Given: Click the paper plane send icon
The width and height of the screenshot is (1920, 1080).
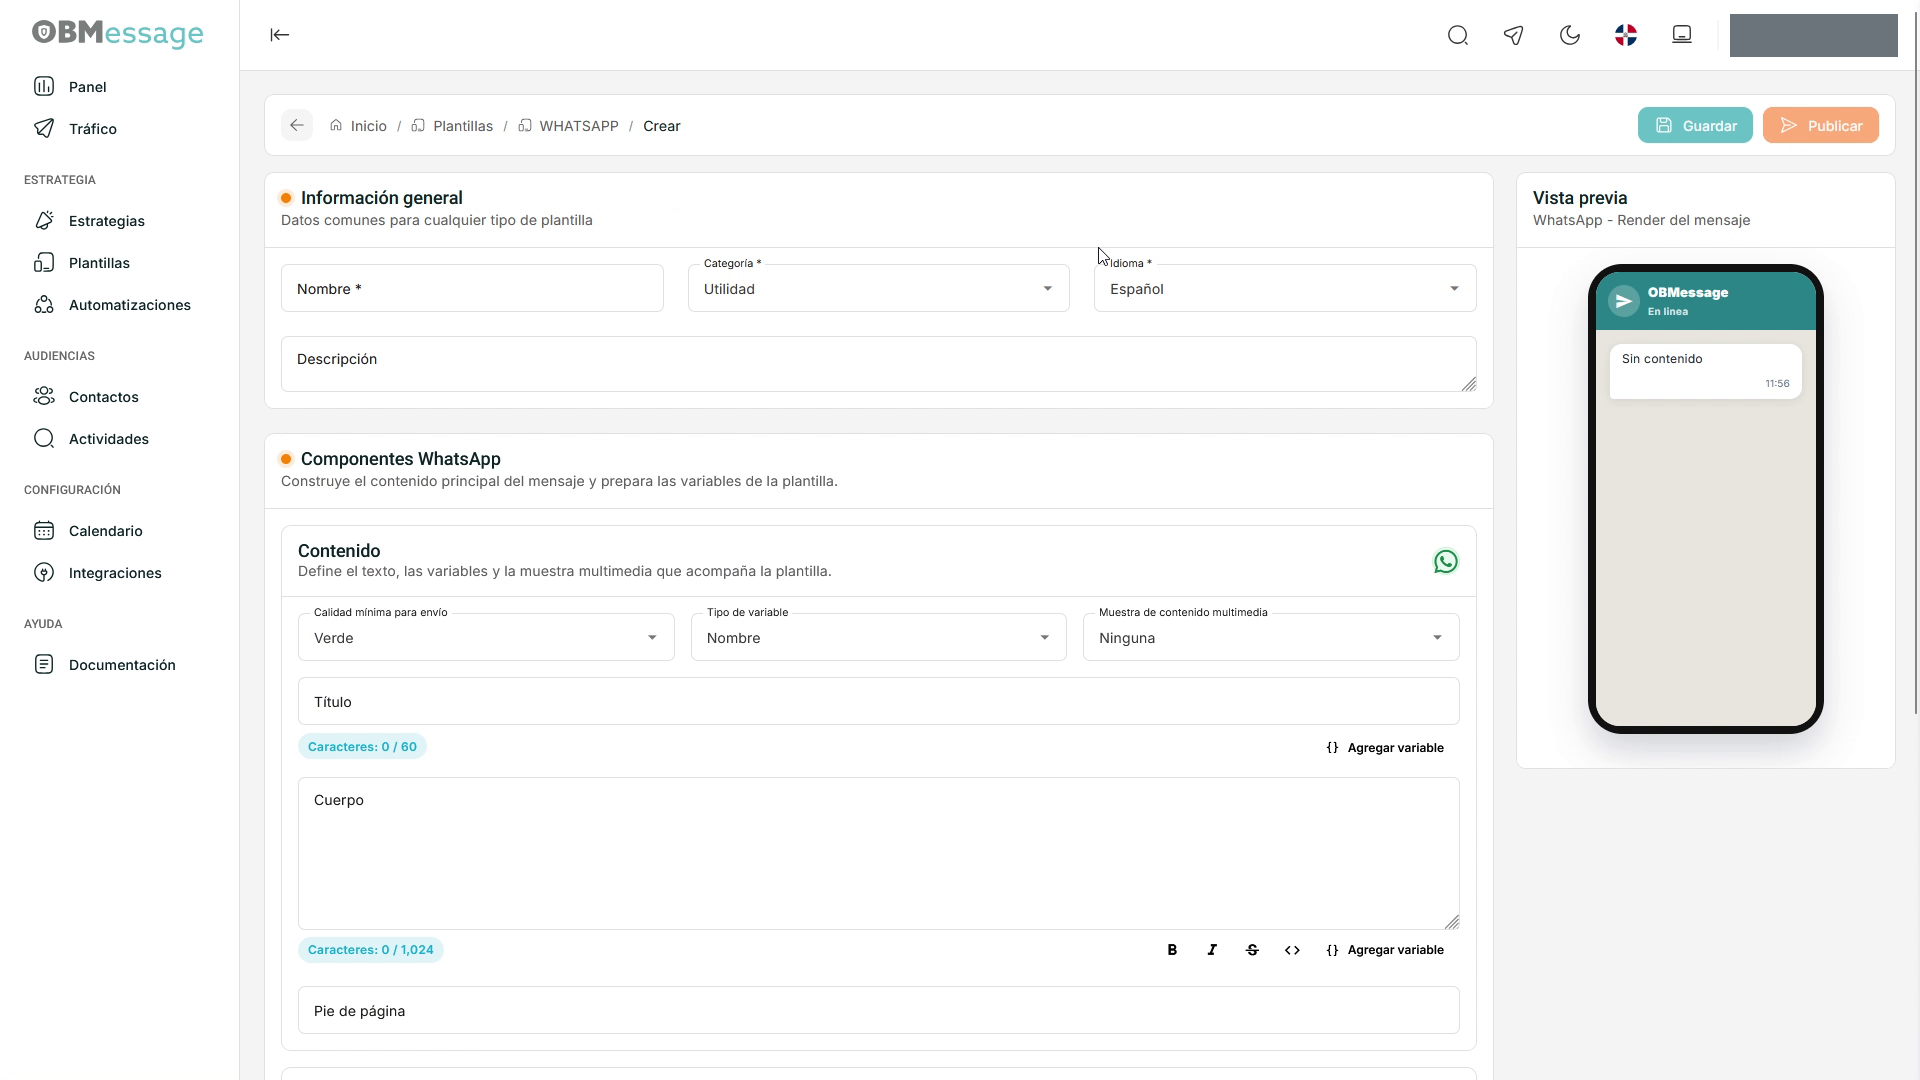Looking at the screenshot, I should 1514,36.
